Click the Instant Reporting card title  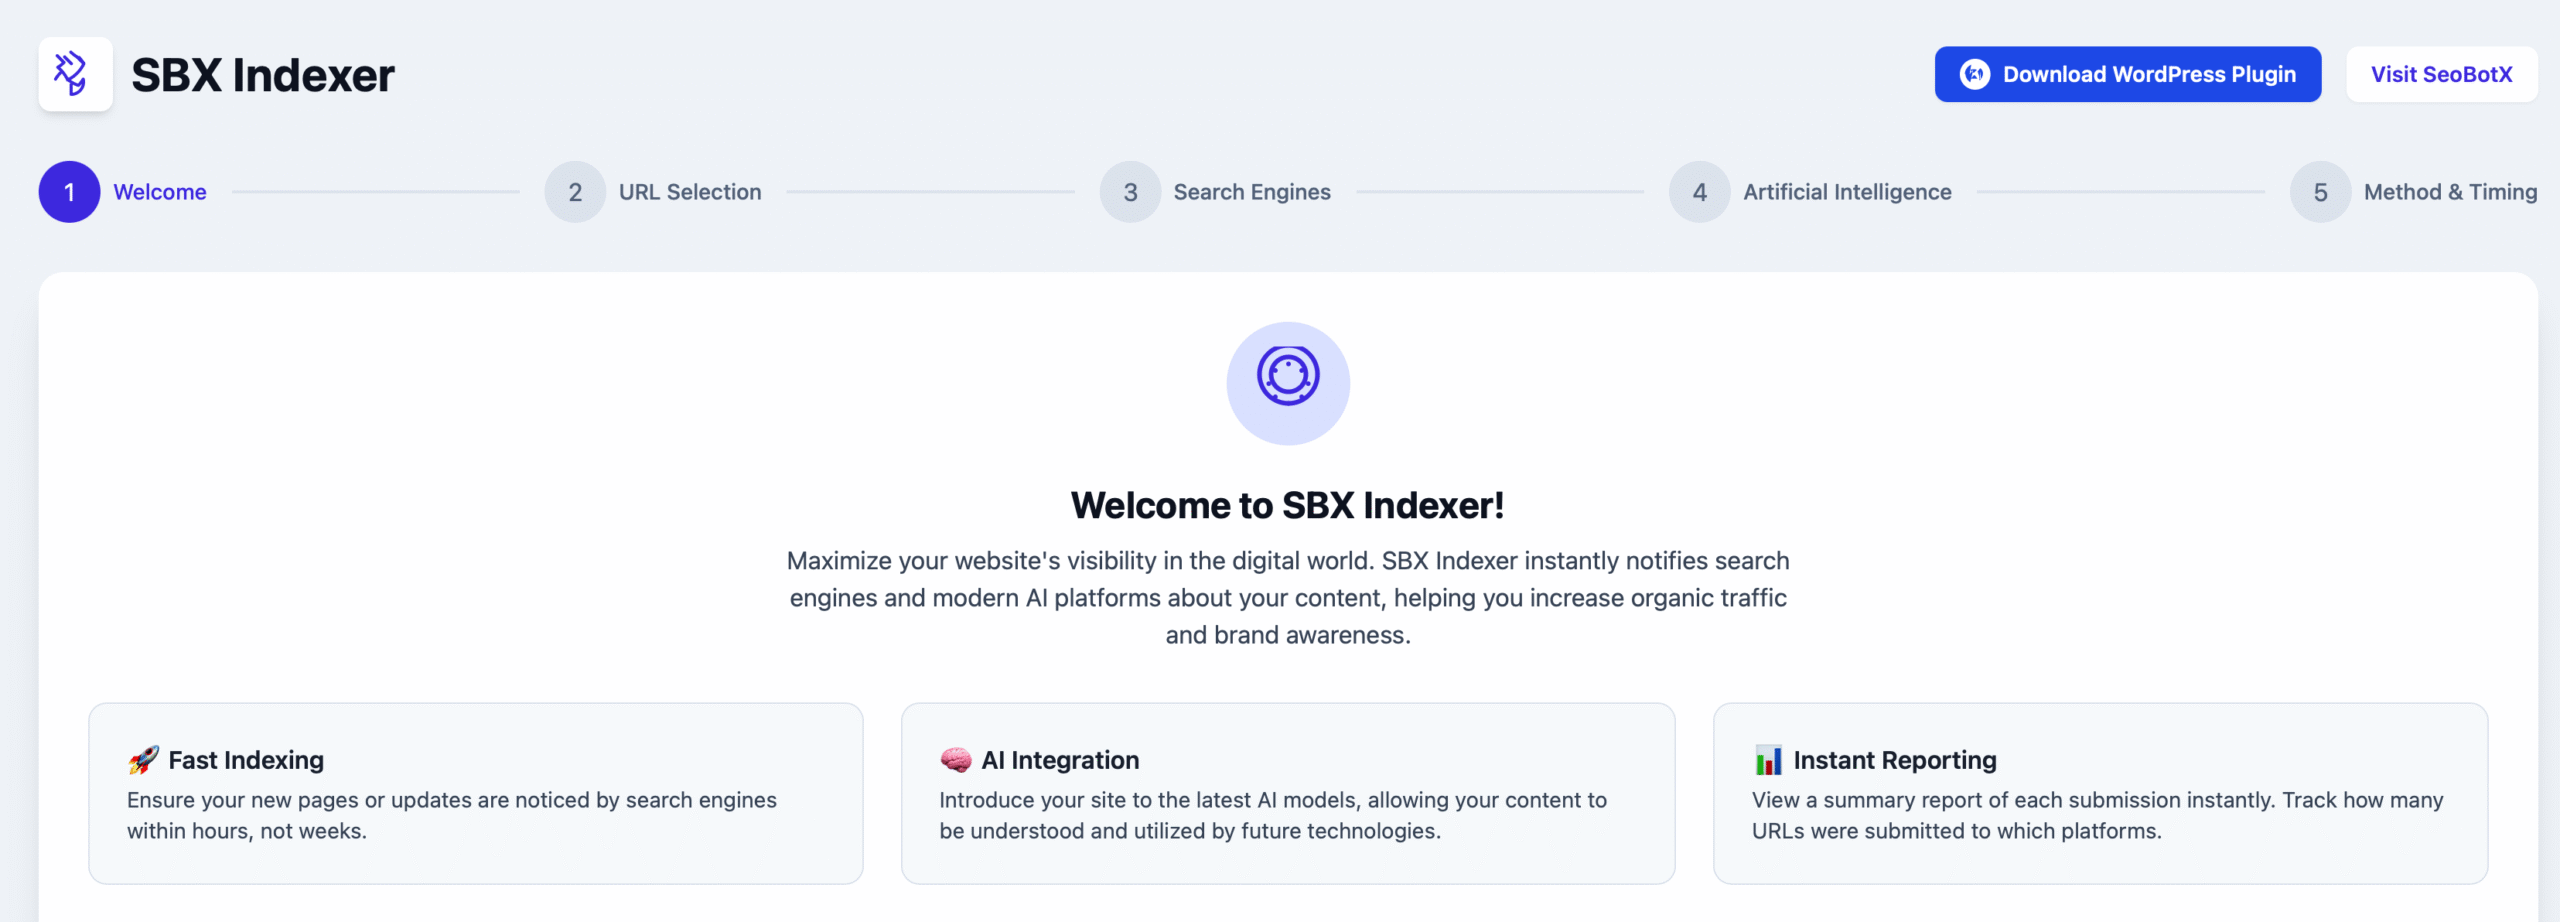pyautogui.click(x=1895, y=760)
